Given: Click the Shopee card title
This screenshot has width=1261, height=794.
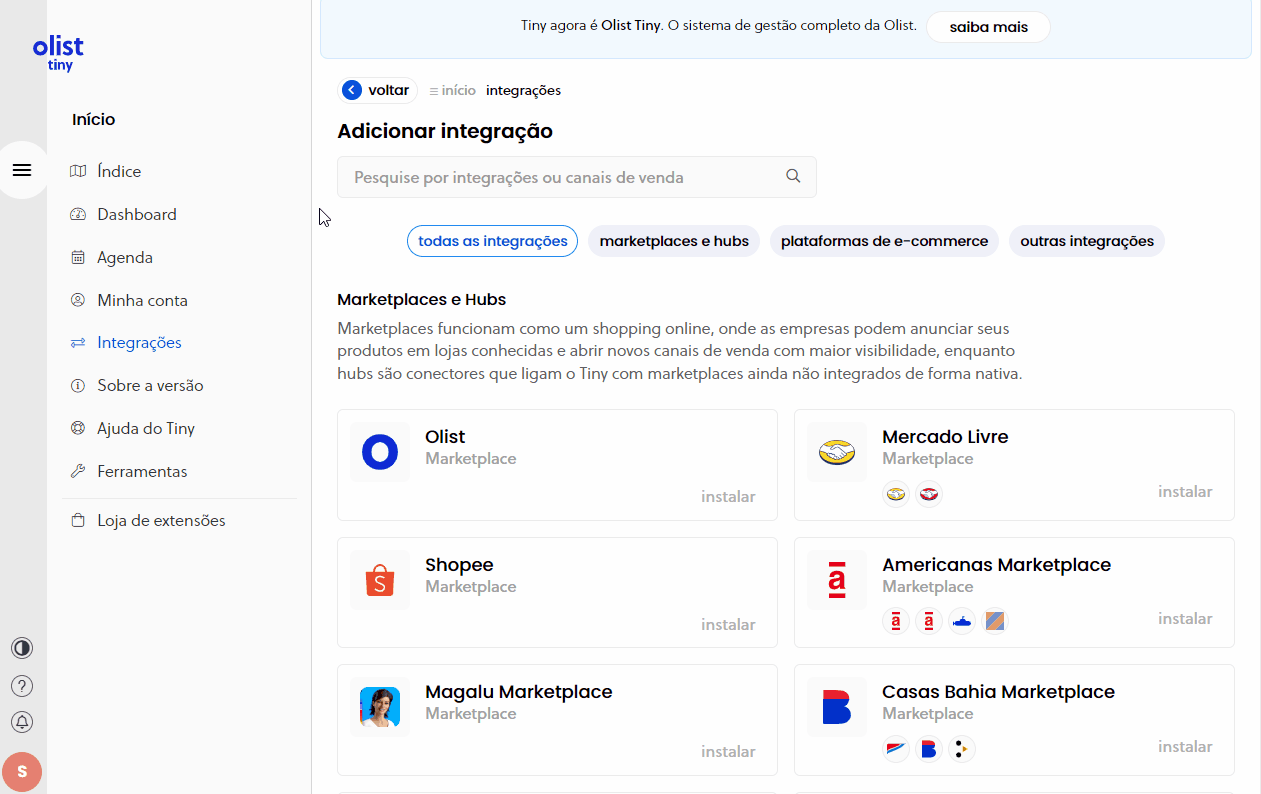Looking at the screenshot, I should [x=459, y=565].
